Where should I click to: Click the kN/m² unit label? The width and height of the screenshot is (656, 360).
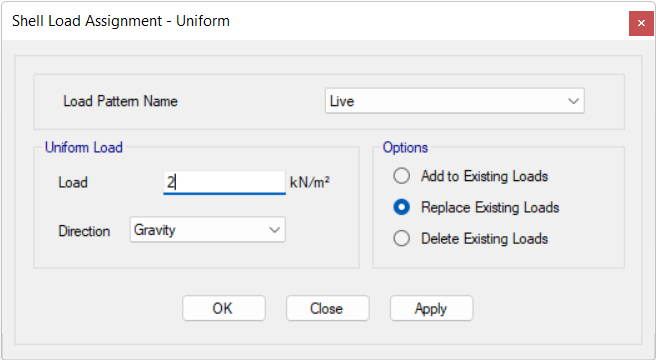pyautogui.click(x=310, y=183)
